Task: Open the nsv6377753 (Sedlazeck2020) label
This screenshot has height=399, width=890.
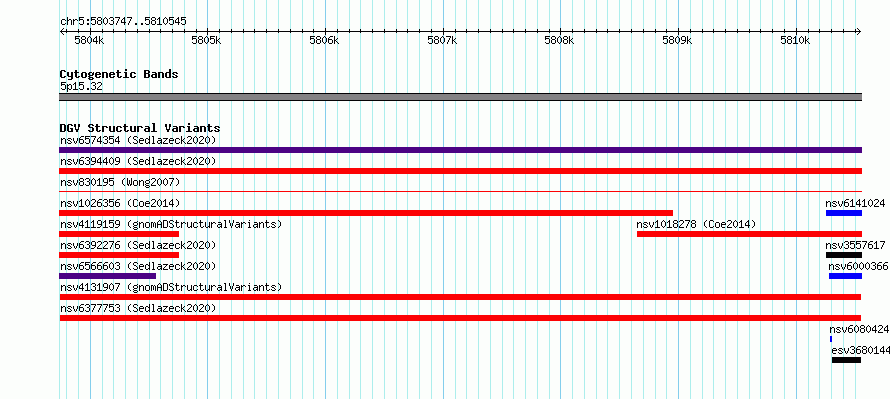Action: point(138,308)
